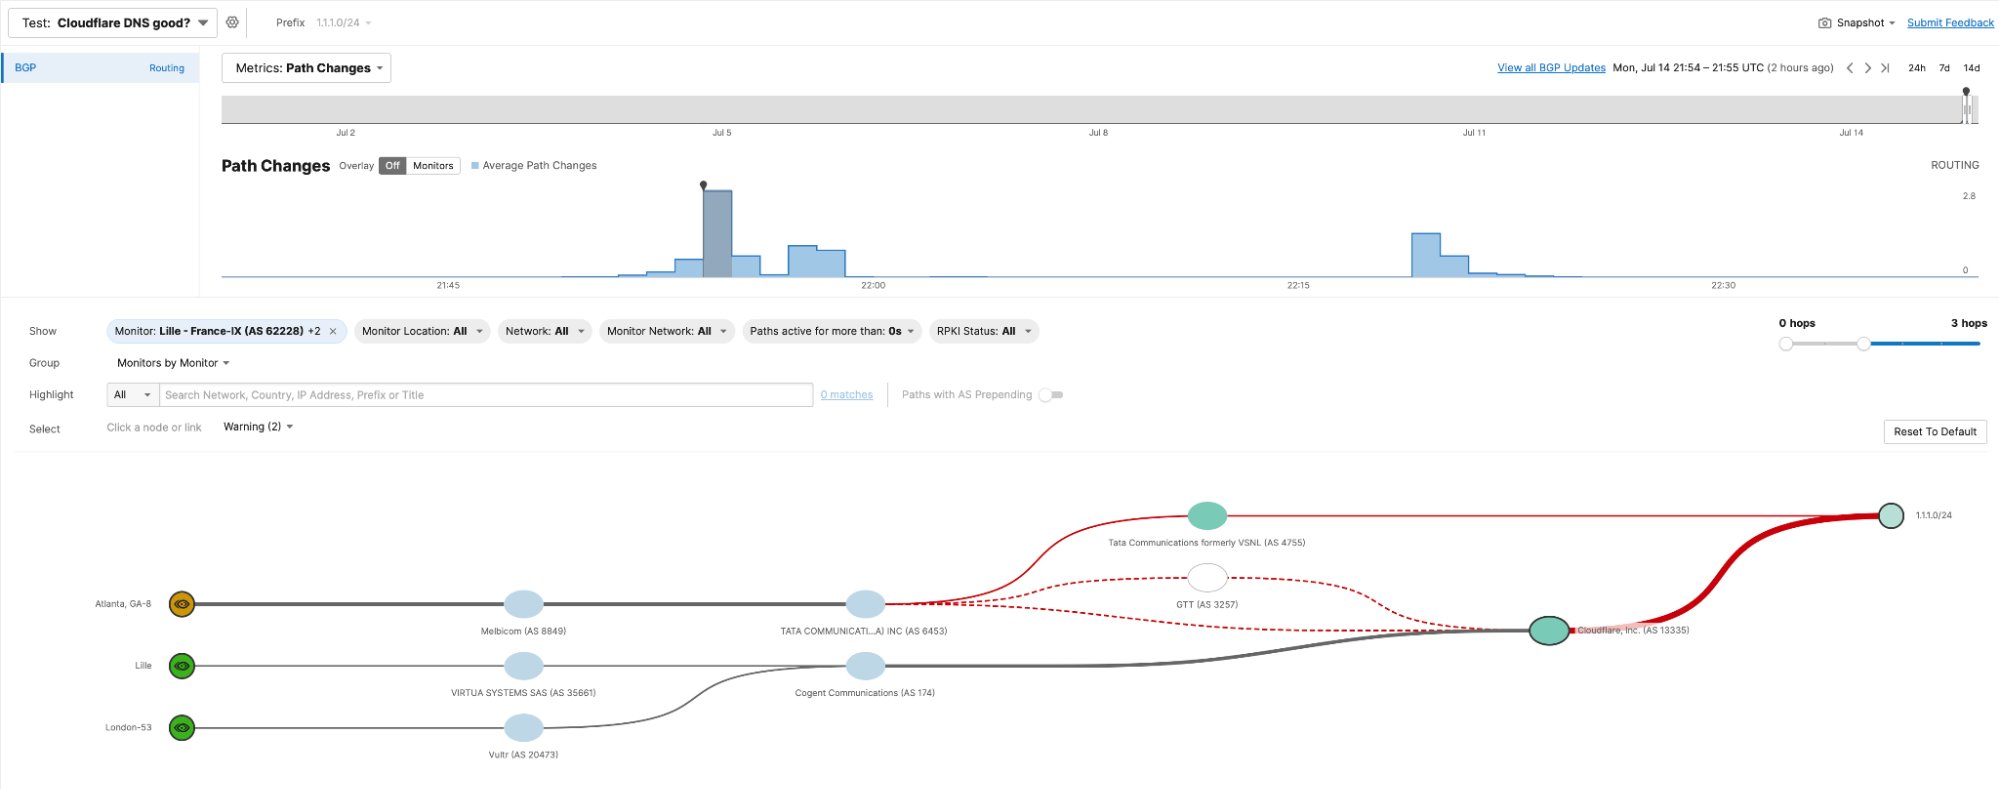Screen dimensions: 1999x789
Task: Select the 7d time range
Action: click(x=1944, y=68)
